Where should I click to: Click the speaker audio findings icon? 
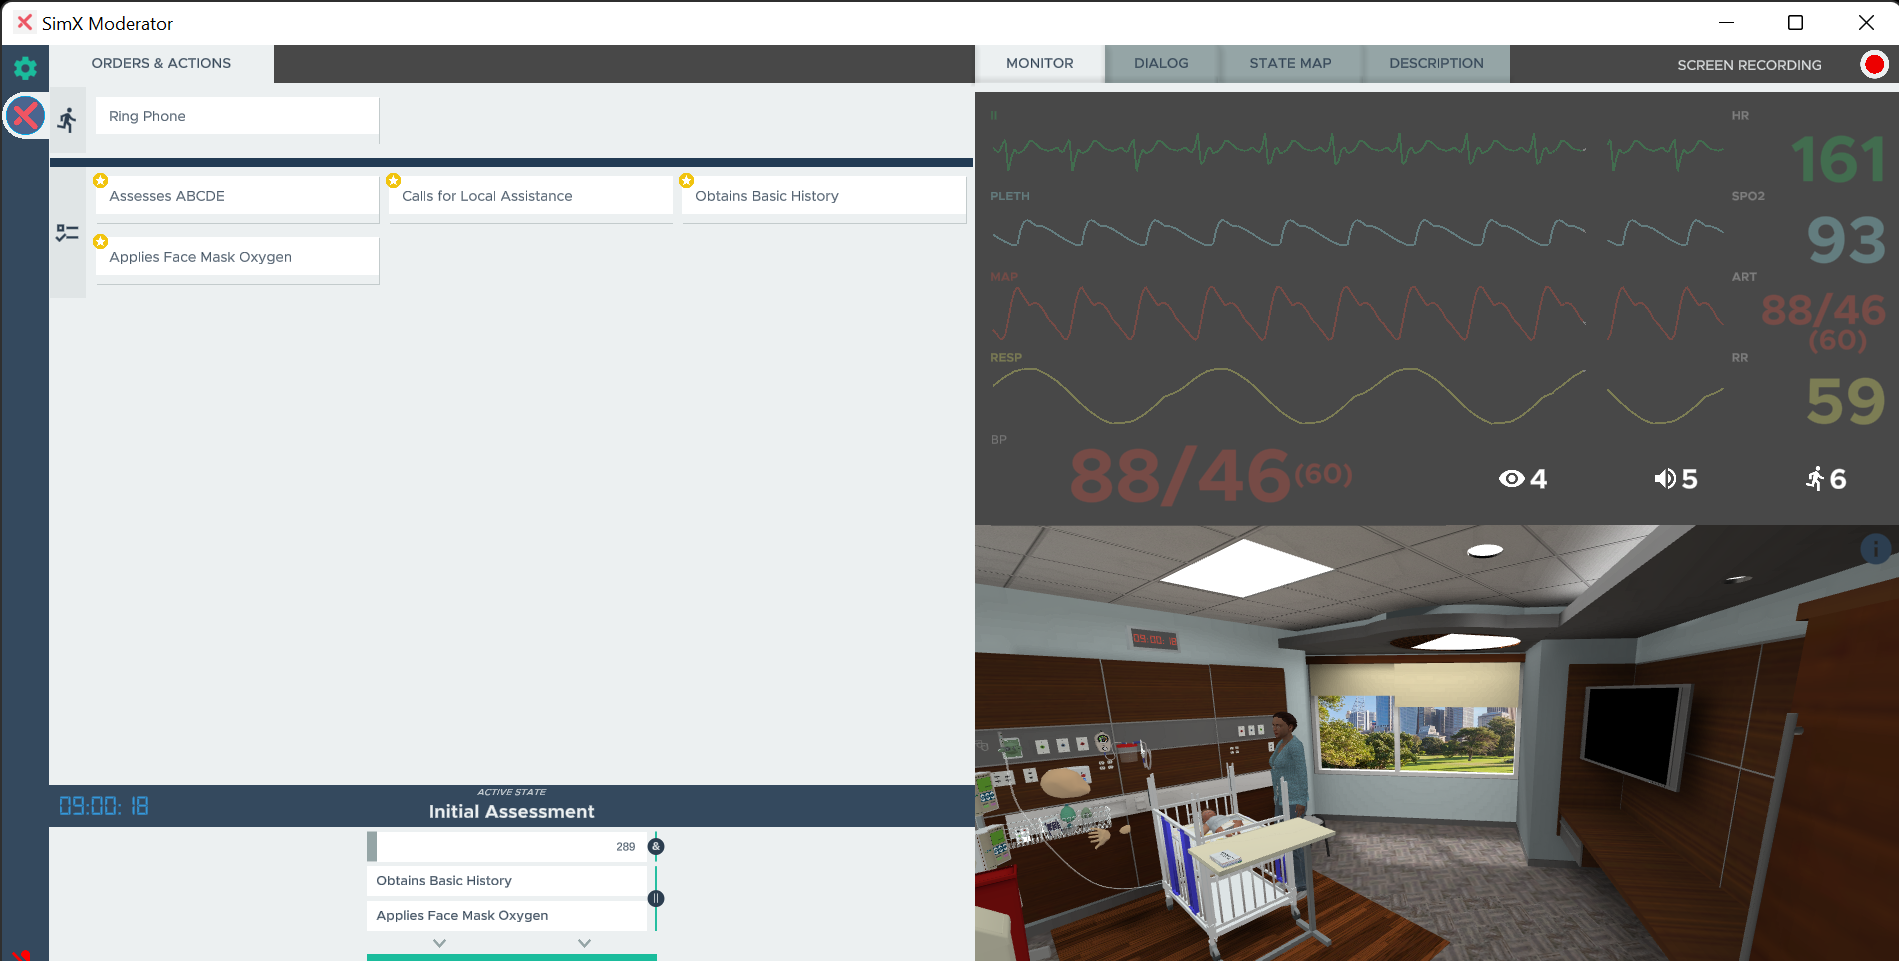coord(1665,479)
